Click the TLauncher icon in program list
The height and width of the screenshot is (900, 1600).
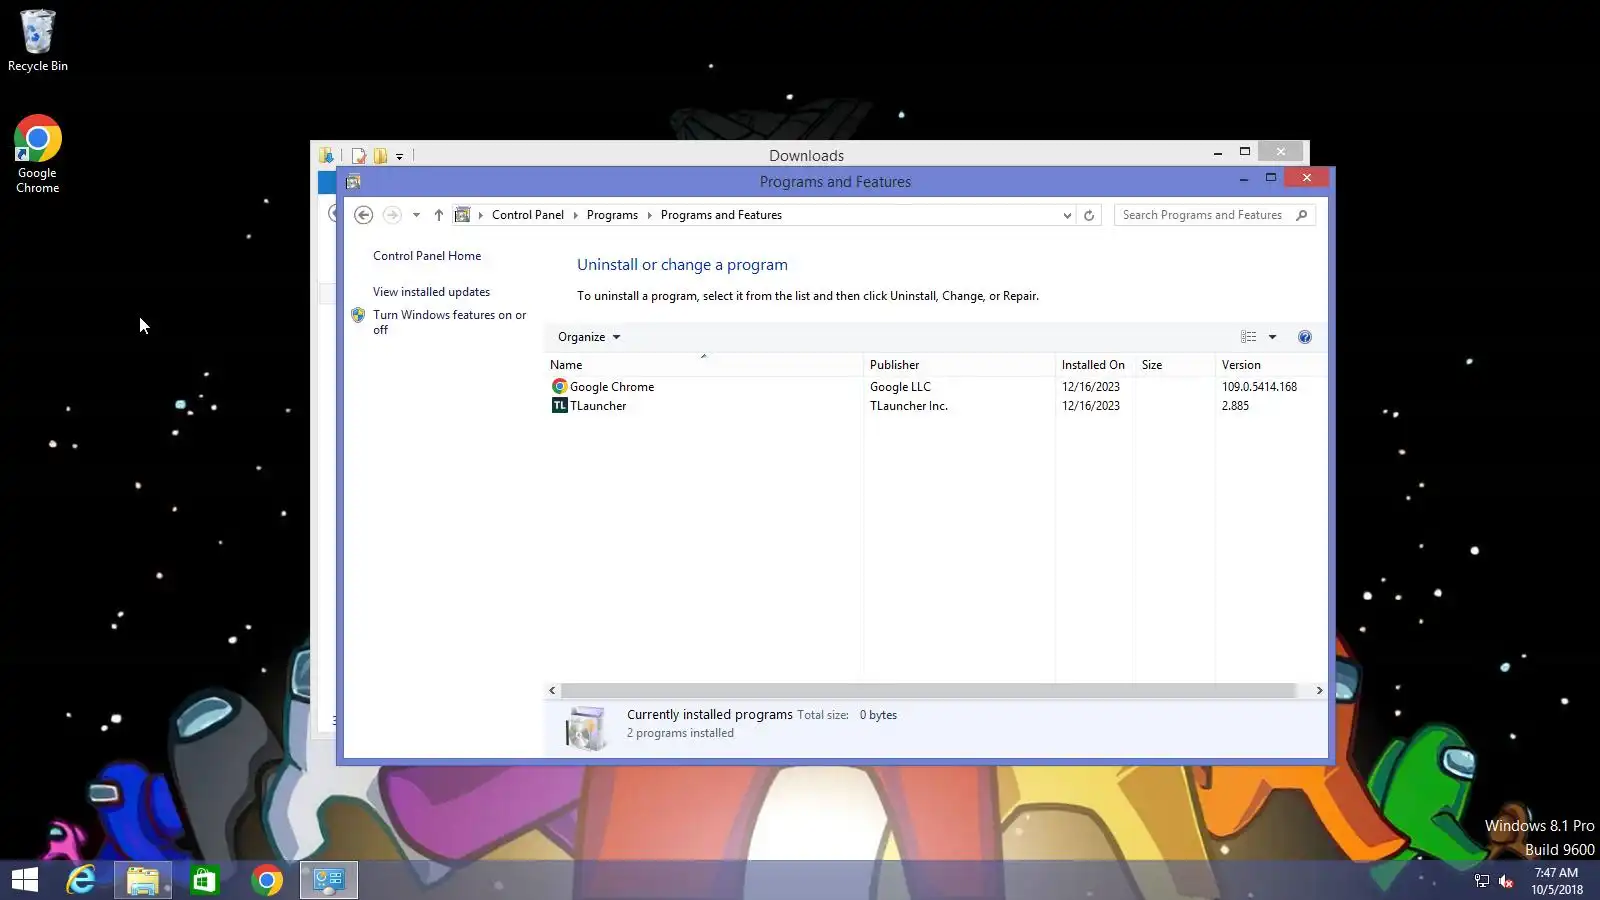[x=560, y=406]
